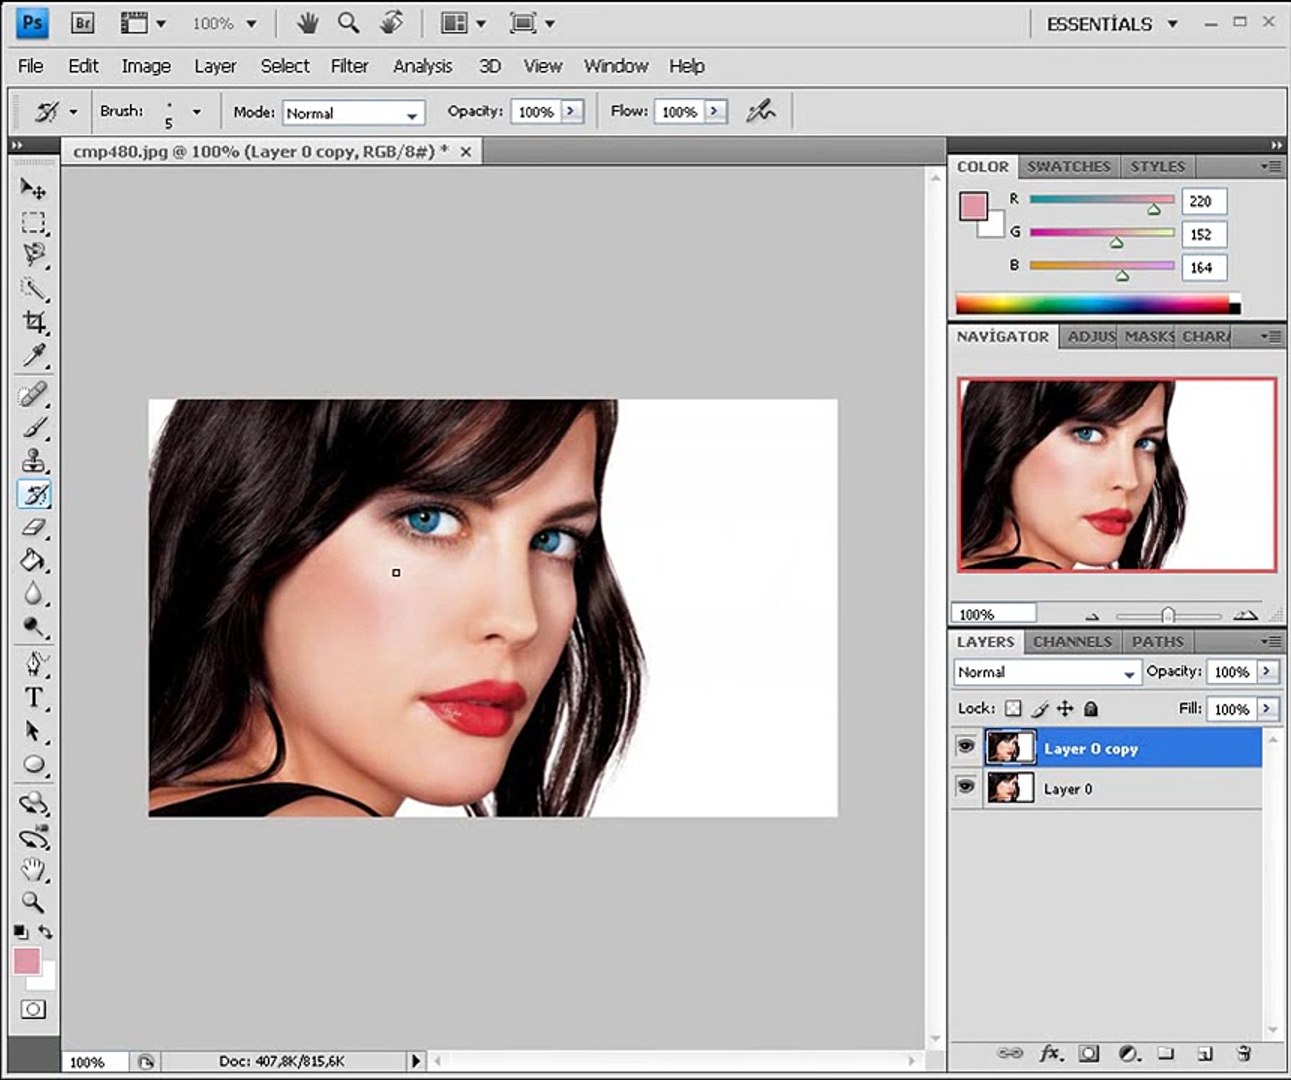Select the Eyedropper tool

coord(34,356)
